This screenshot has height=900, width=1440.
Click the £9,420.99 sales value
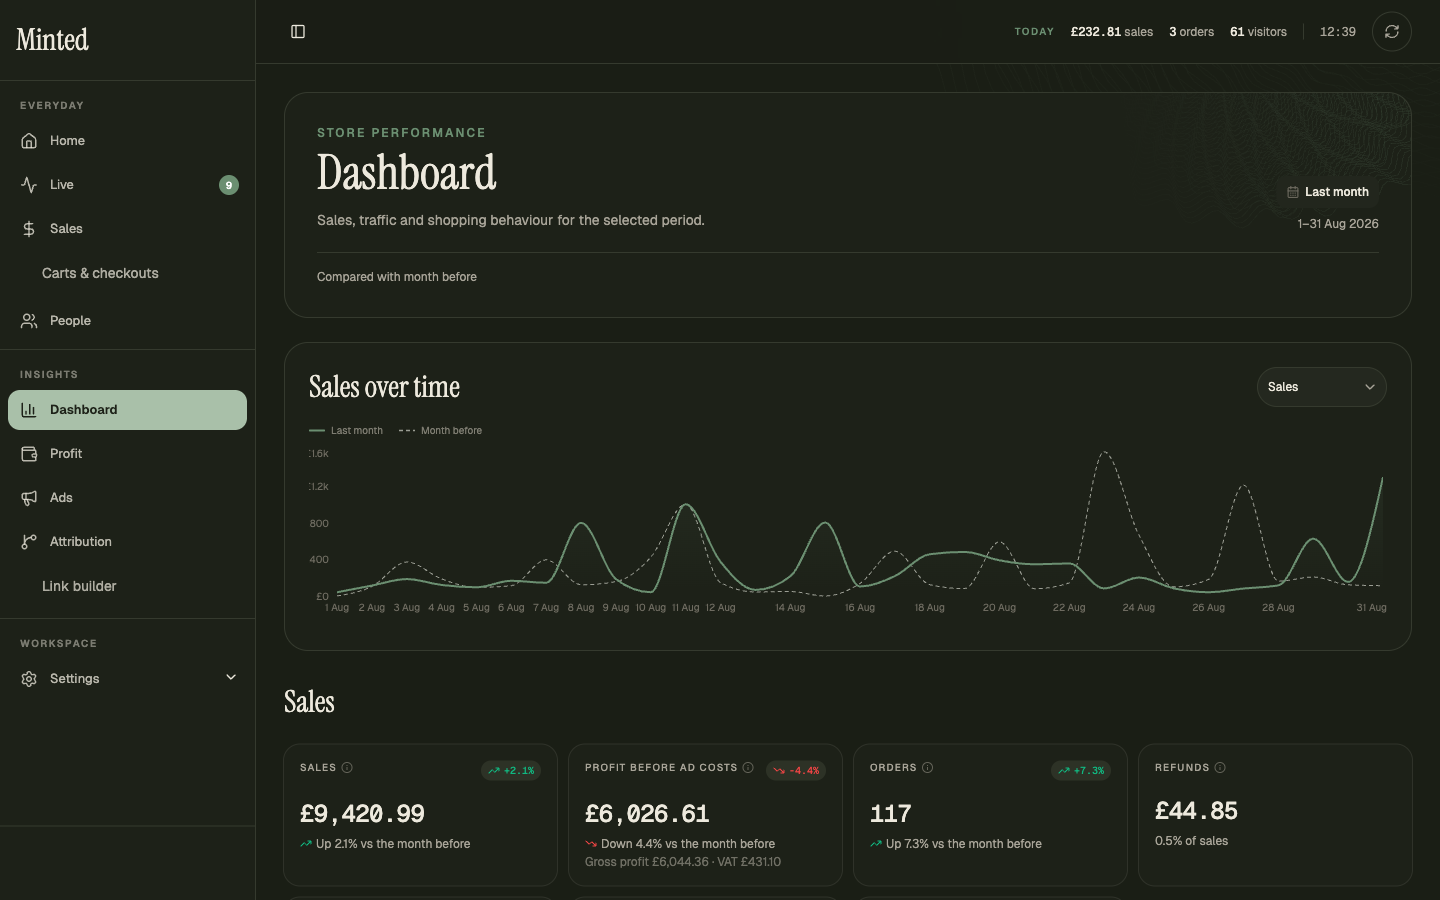pos(362,814)
